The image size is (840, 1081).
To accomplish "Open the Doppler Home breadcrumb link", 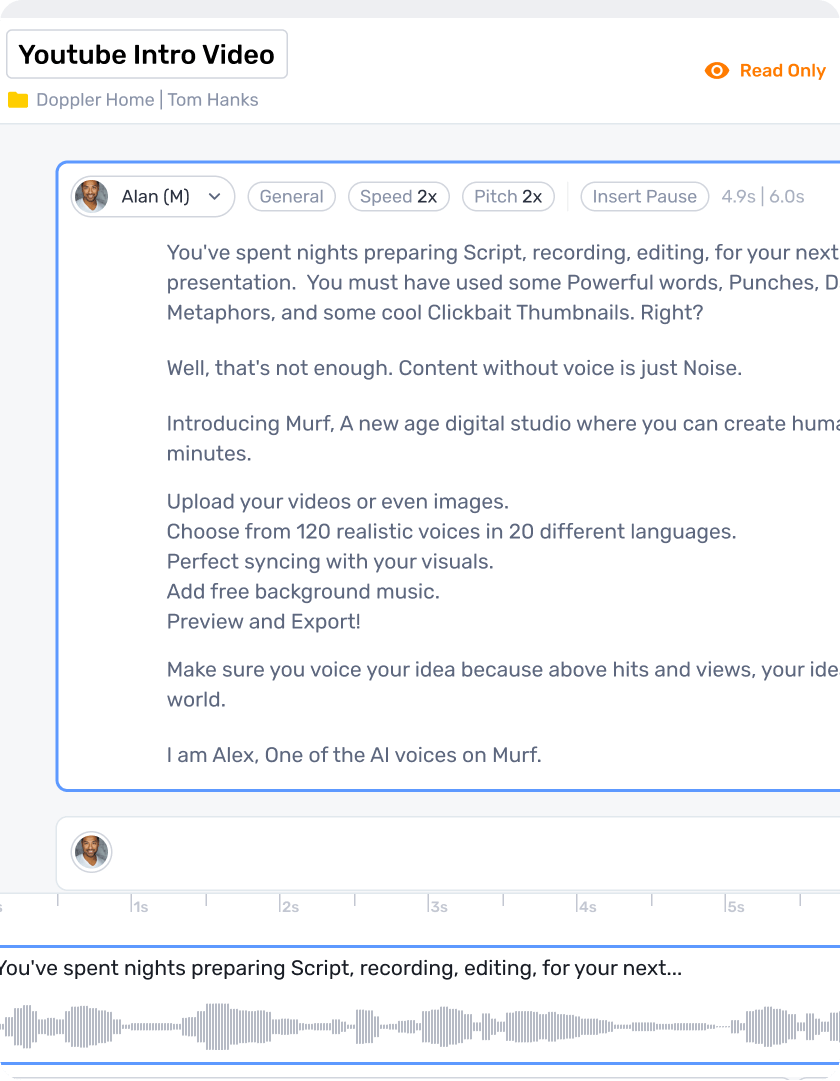I will coord(95,100).
